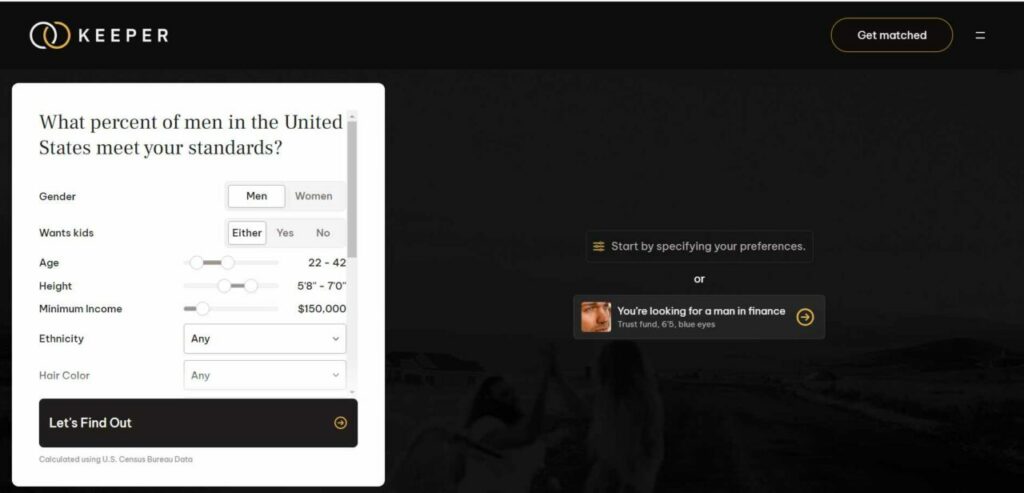Click the Ethnicity dropdown chevron
Screen dimensions: 1024x493
pos(336,339)
